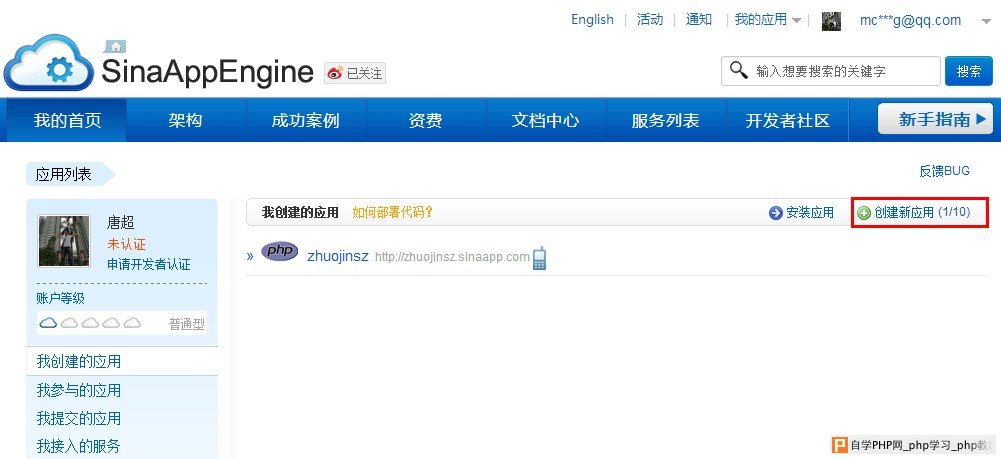Click 创建新应用 (1/10) link
Screen dimensions: 1001x459
[922, 213]
